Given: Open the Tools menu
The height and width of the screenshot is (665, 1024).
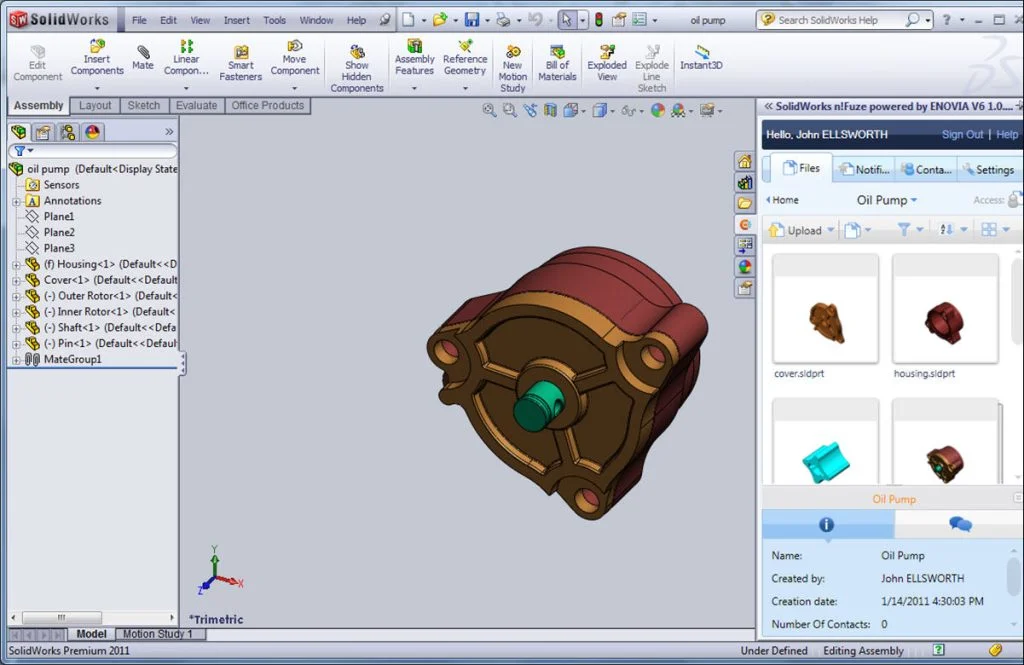Looking at the screenshot, I should (274, 18).
